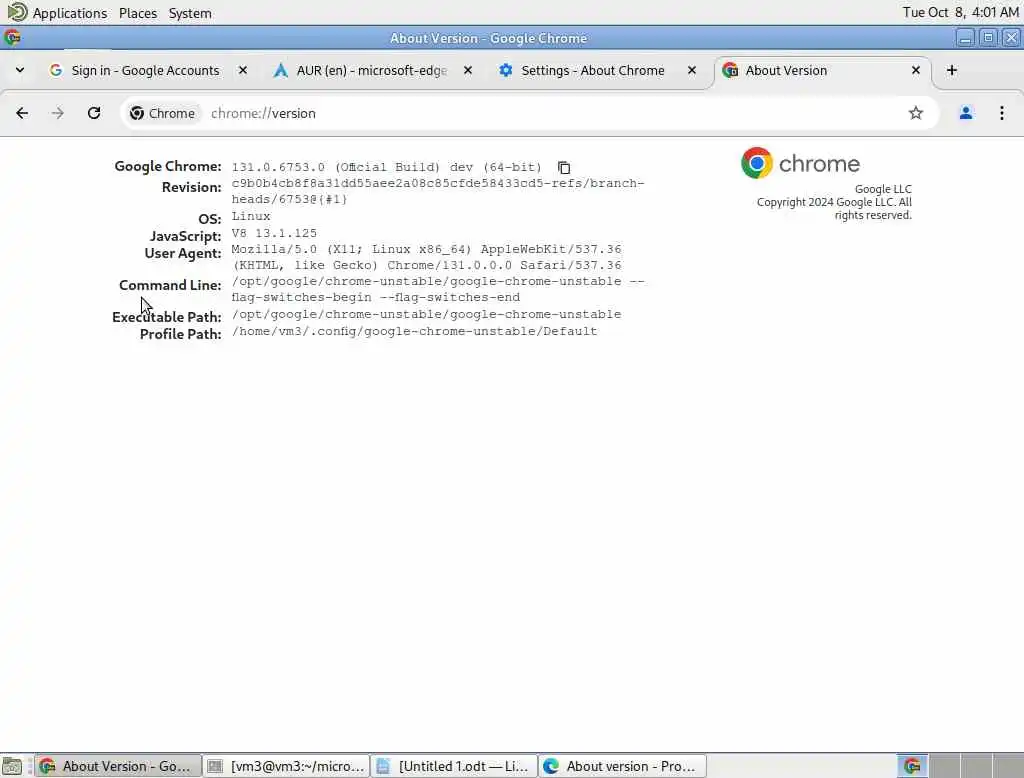
Task: Open the Places menu
Action: coord(138,13)
